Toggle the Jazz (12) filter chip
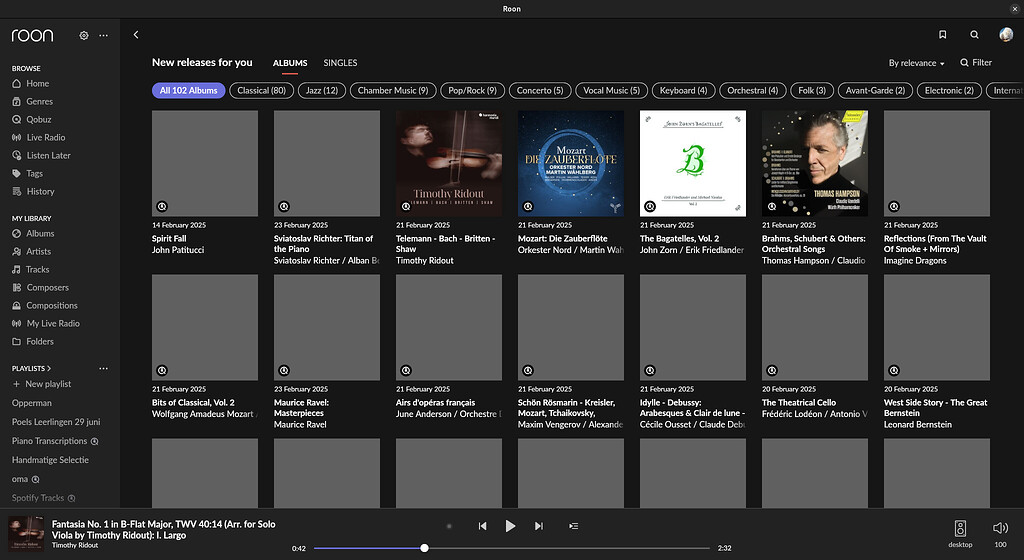The image size is (1024, 560). 322,91
